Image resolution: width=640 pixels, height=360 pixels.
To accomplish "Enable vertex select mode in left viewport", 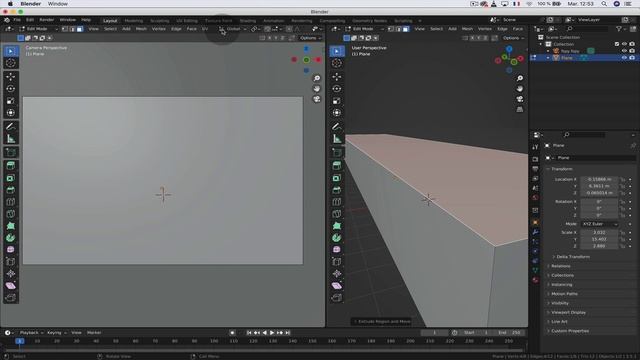I will click(65, 29).
